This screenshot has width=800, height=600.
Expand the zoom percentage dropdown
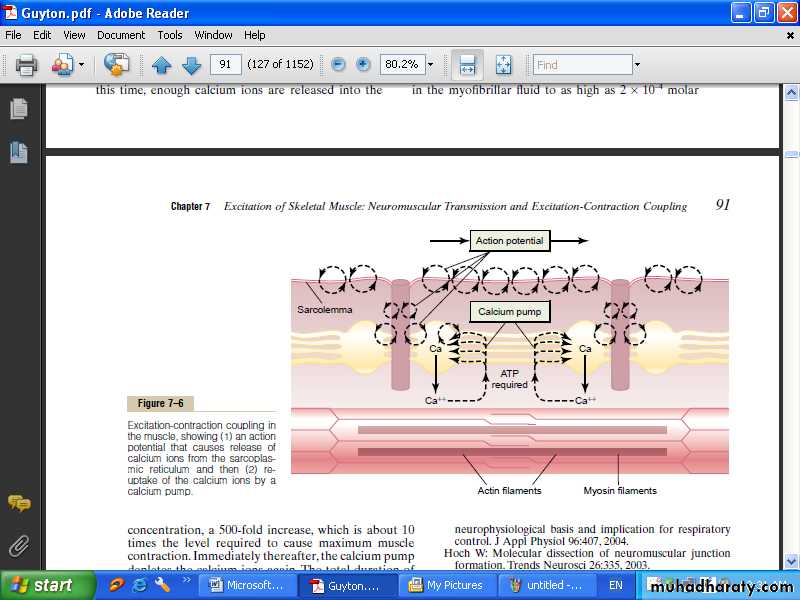[x=431, y=65]
